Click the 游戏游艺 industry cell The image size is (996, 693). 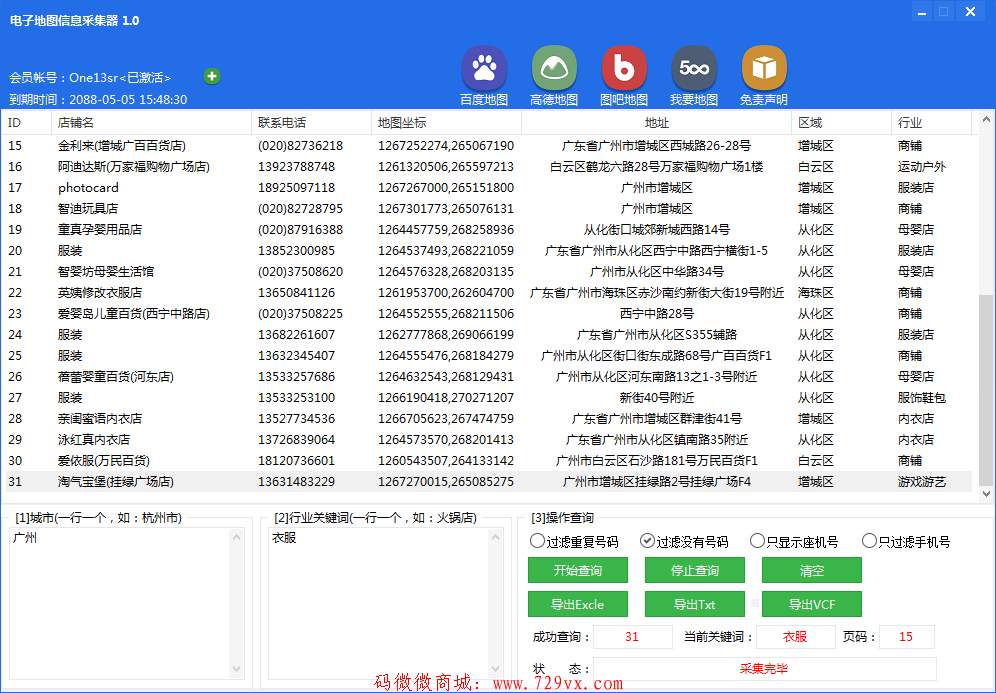click(x=922, y=481)
